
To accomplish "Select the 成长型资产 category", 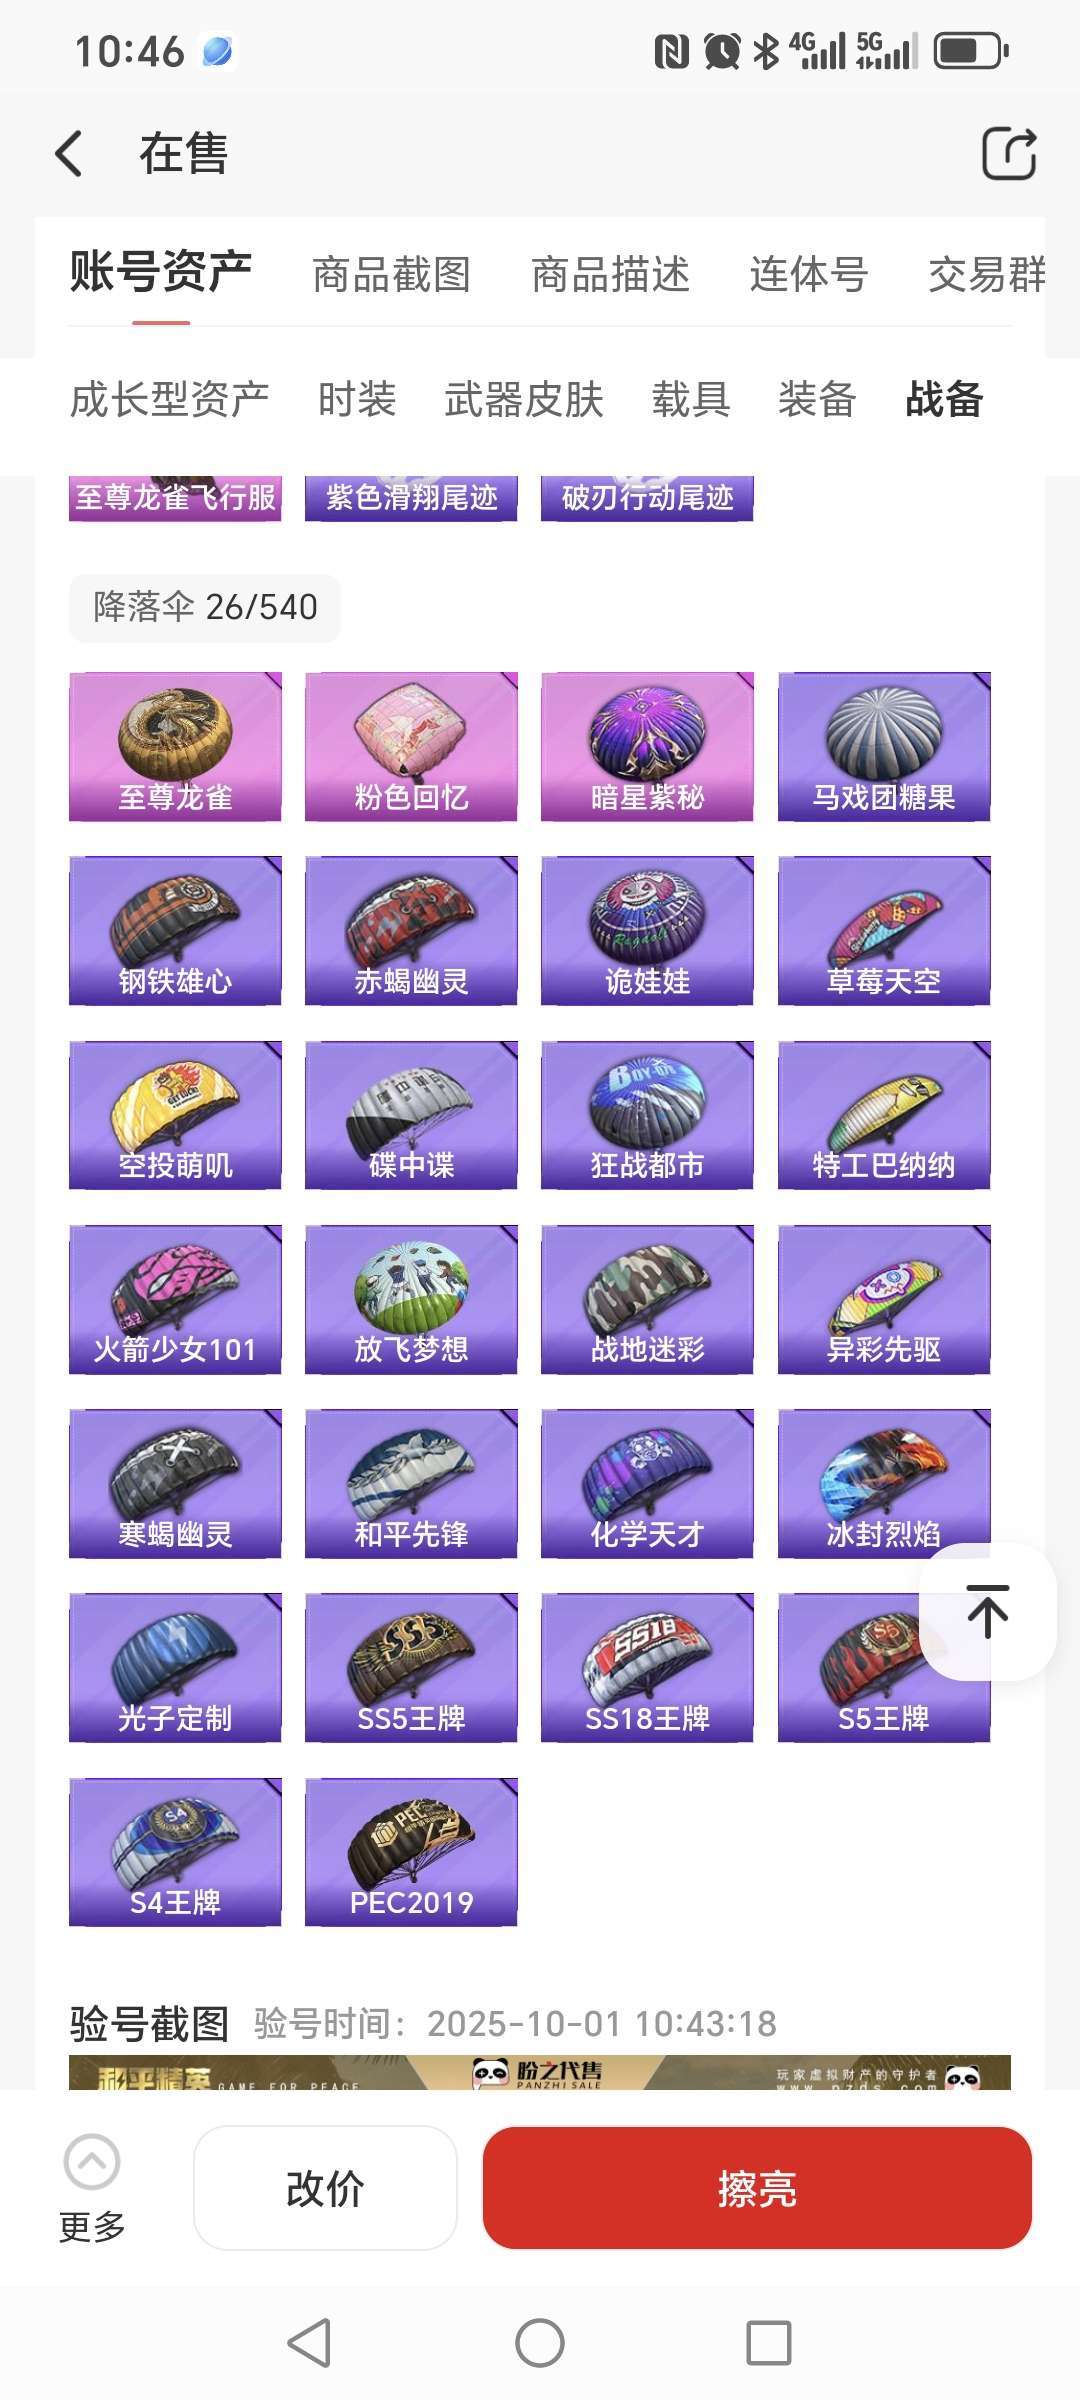I will coord(169,399).
